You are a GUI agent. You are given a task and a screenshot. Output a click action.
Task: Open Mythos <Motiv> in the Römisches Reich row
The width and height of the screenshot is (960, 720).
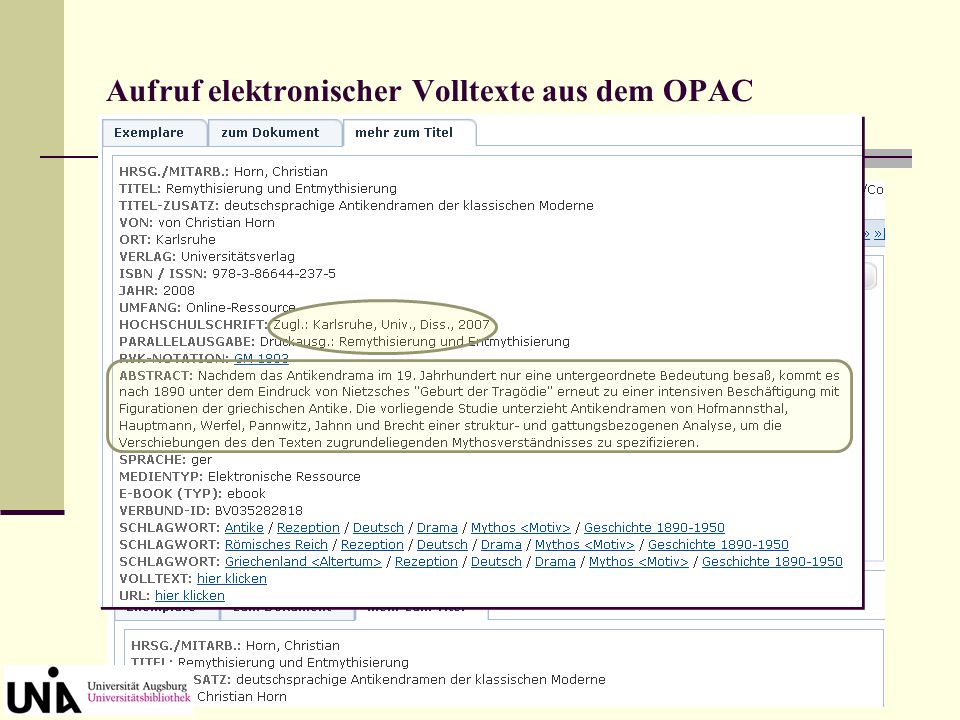click(x=585, y=545)
